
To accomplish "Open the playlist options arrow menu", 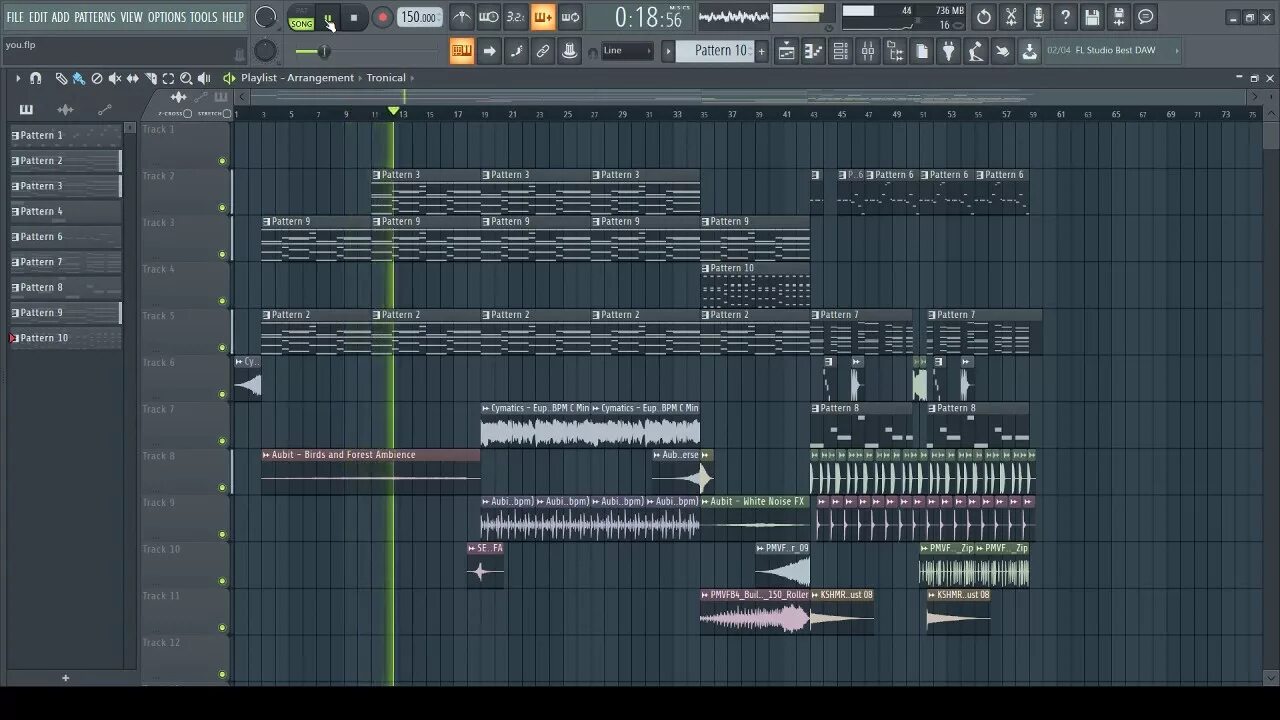I will (17, 78).
